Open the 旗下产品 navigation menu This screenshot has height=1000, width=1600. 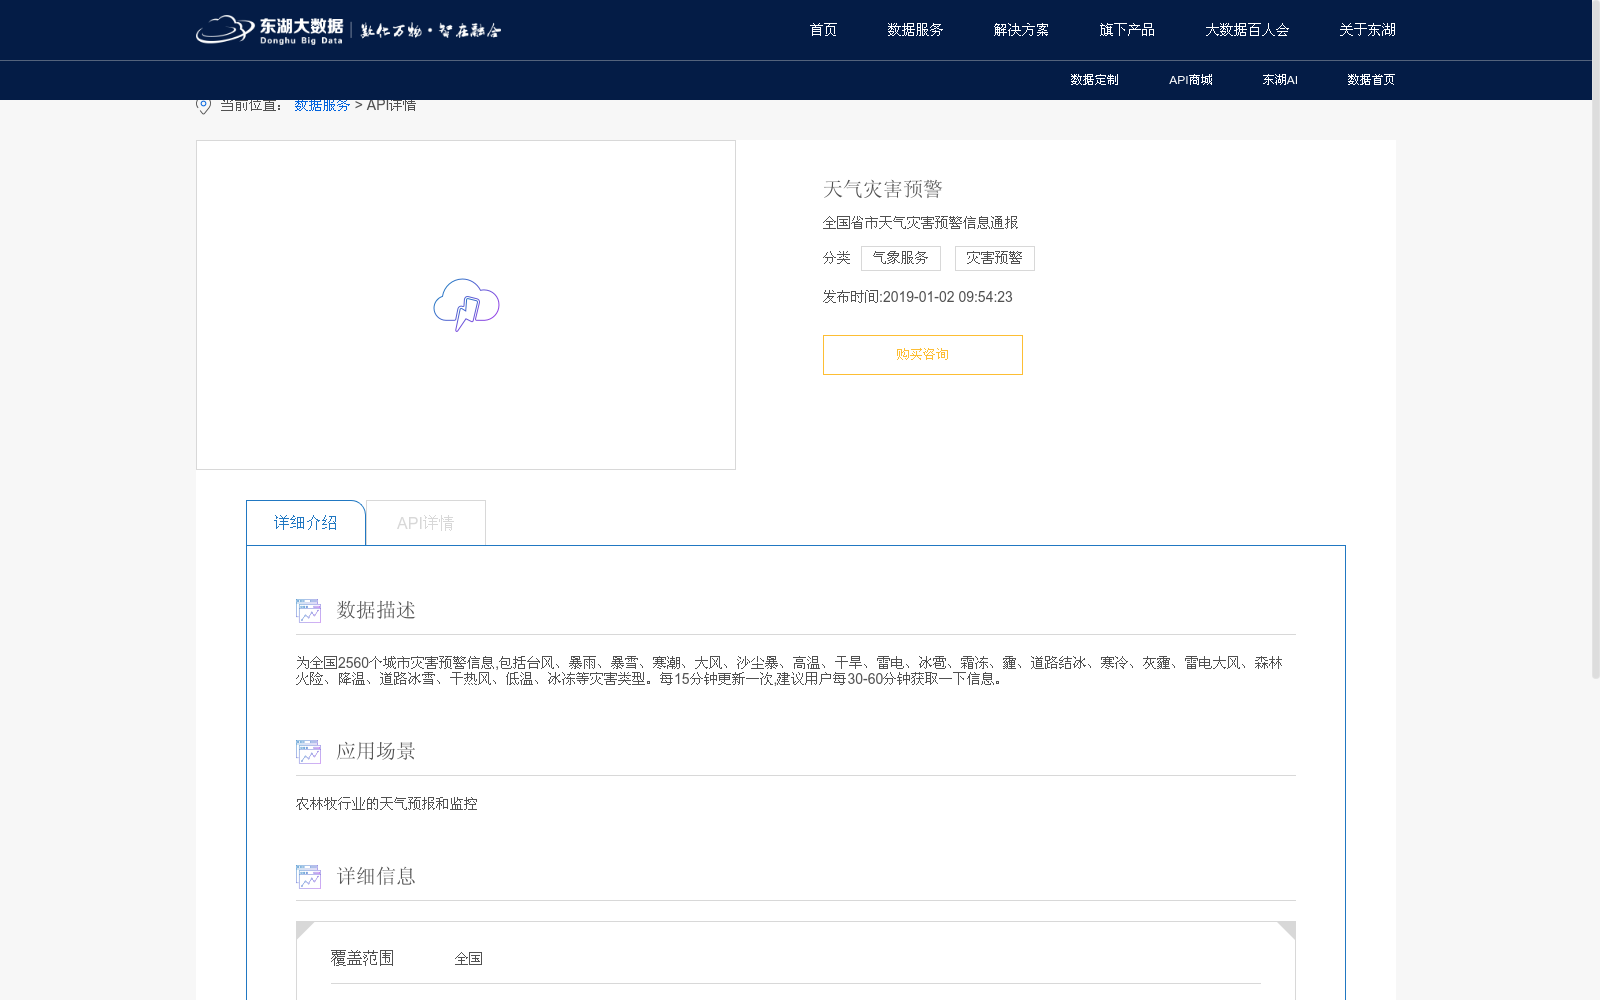pyautogui.click(x=1127, y=30)
